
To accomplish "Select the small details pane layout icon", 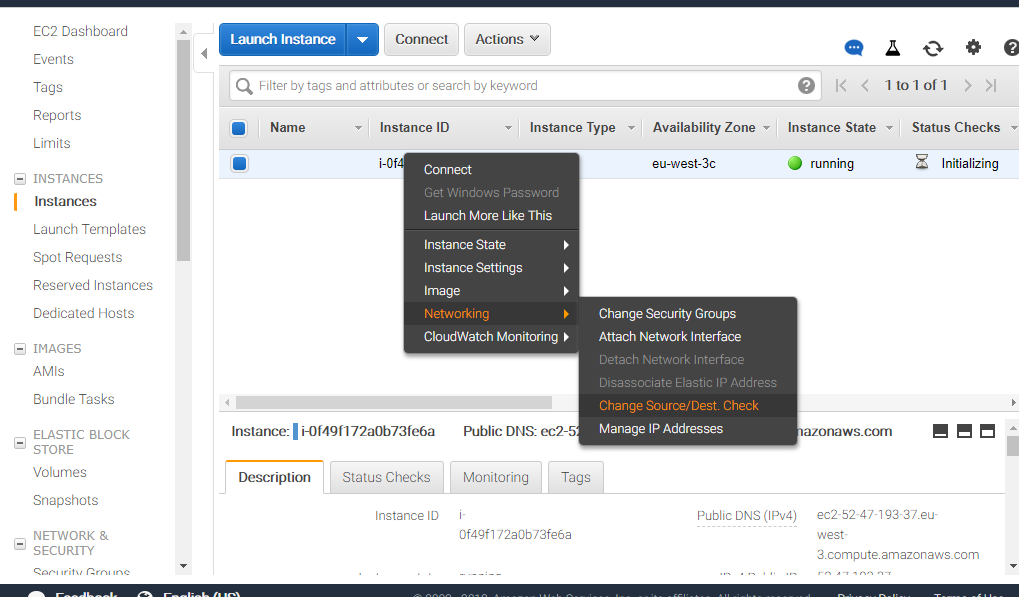I will (x=940, y=430).
